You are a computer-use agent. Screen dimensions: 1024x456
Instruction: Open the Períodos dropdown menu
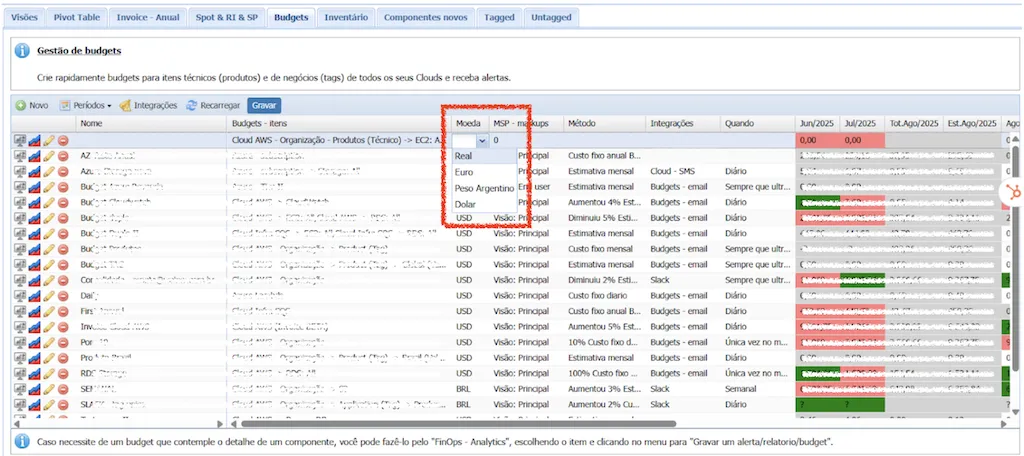(85, 105)
